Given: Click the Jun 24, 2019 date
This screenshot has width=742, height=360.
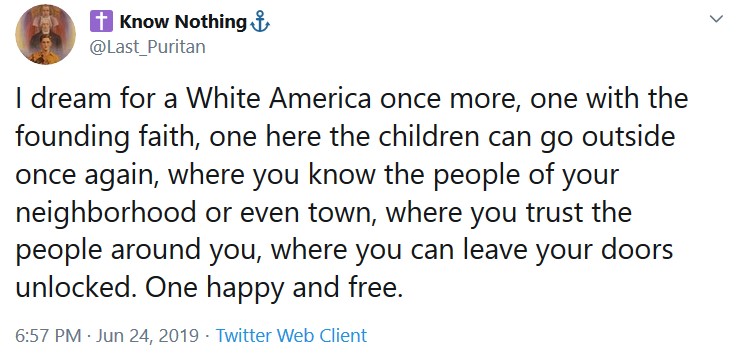Looking at the screenshot, I should click(147, 335).
